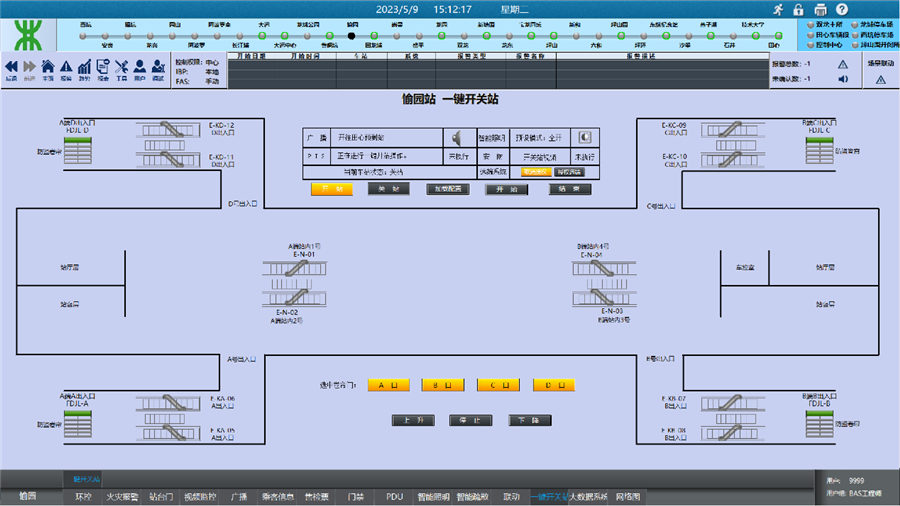900x506 pixels.
Task: Switch to the 环控 tab
Action: (83, 497)
